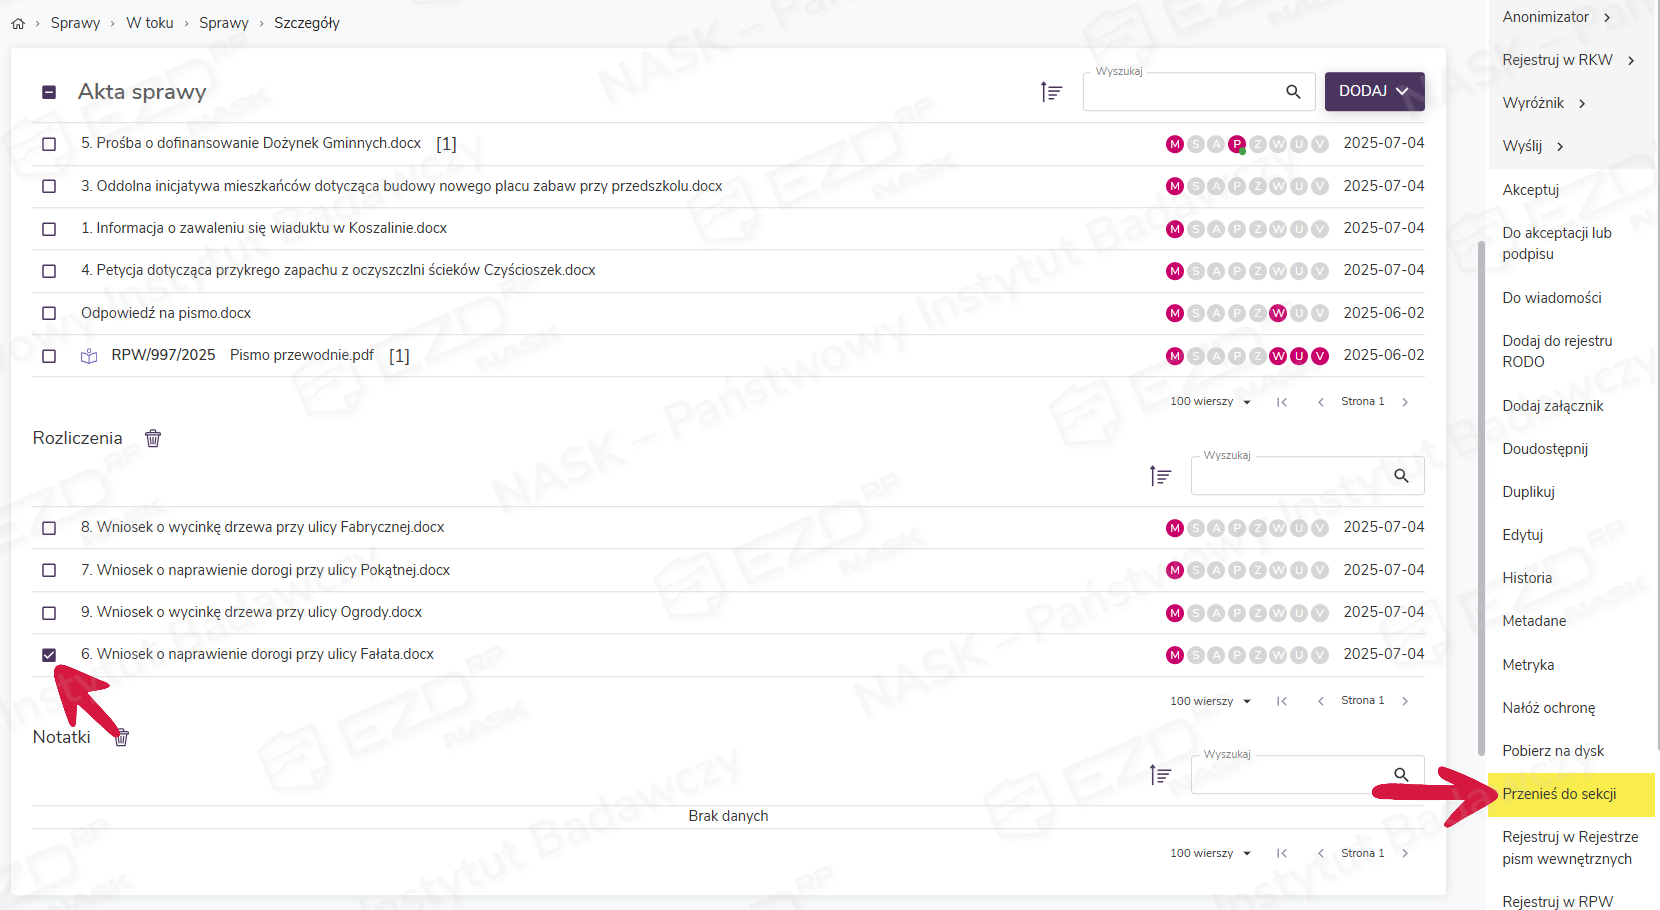1660x910 pixels.
Task: Open the W toku breadcrumb link
Action: [150, 23]
